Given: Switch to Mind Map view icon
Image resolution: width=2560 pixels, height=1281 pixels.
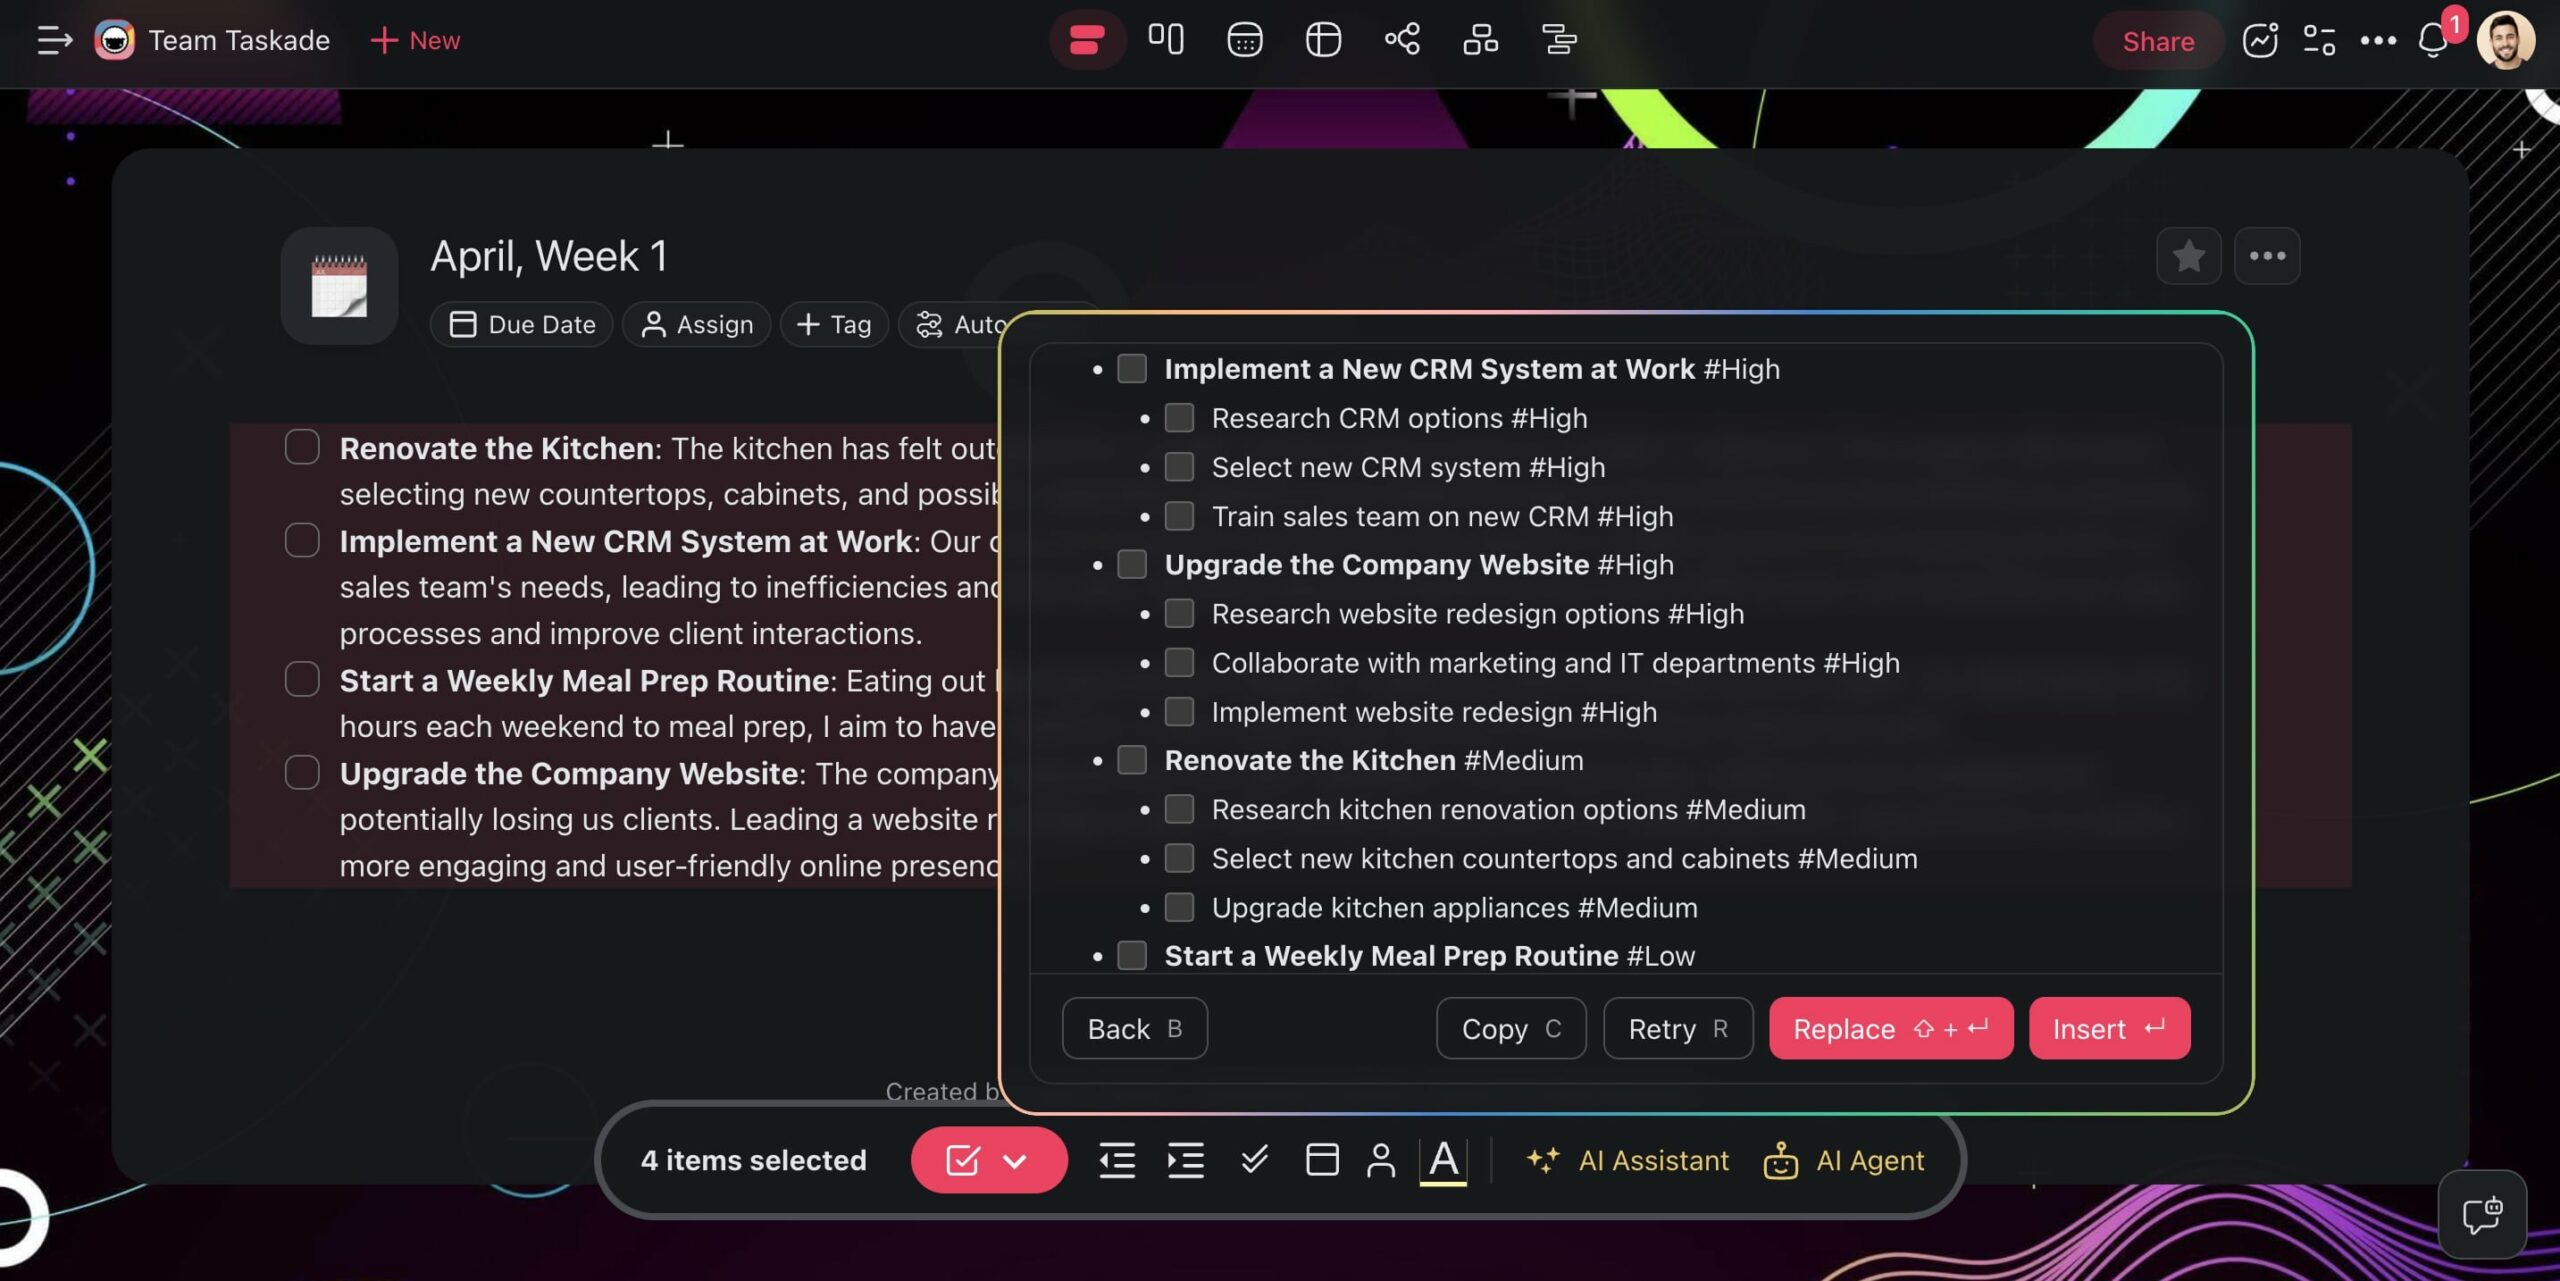Looking at the screenshot, I should coord(1402,40).
